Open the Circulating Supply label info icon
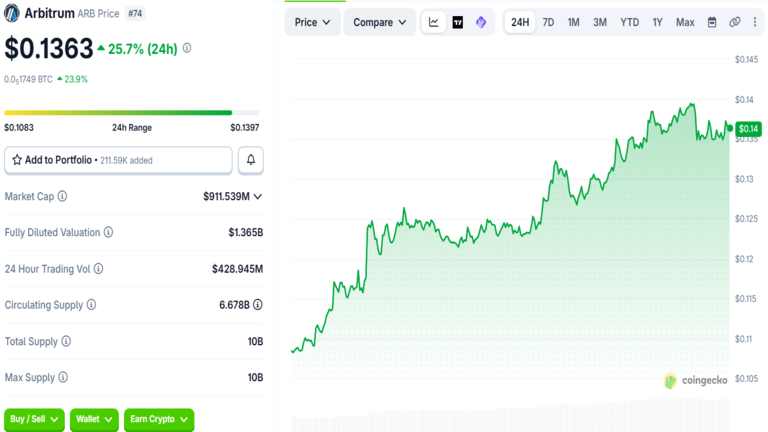Screen dimensions: 768x432 click(91, 305)
